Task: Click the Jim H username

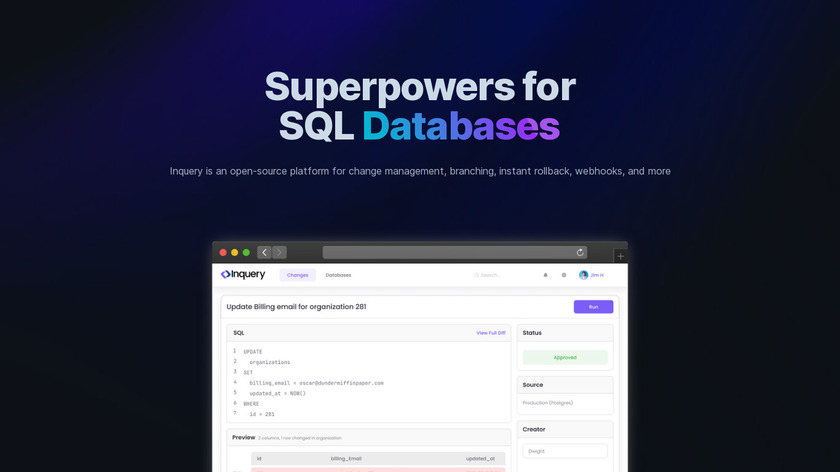Action: [597, 275]
